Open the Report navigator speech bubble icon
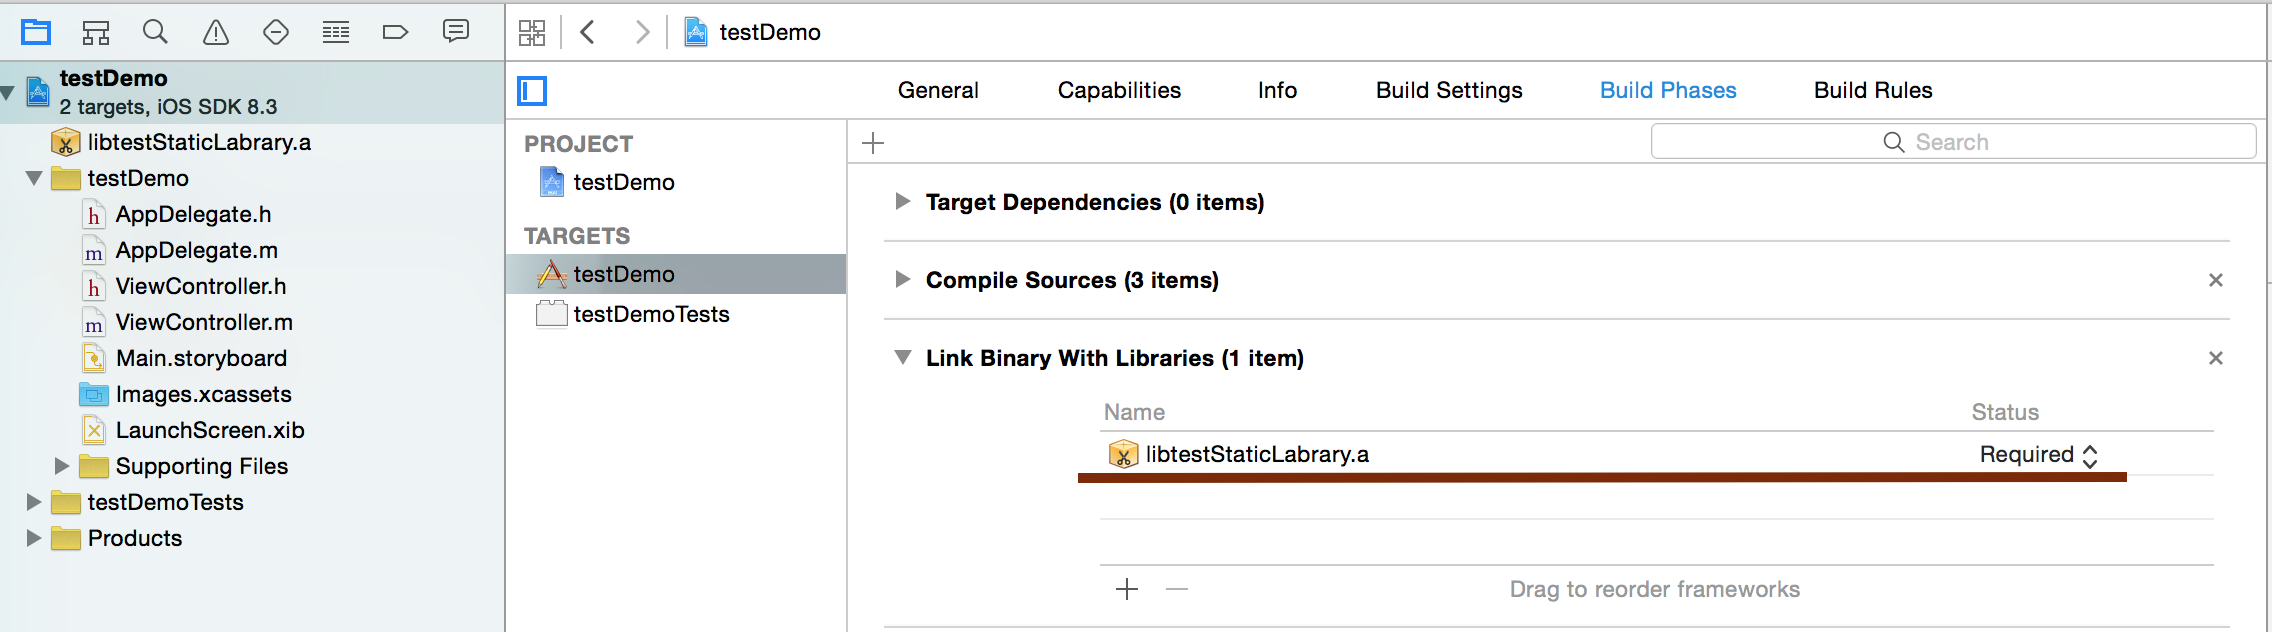Viewport: 2272px width, 632px height. coord(456,32)
